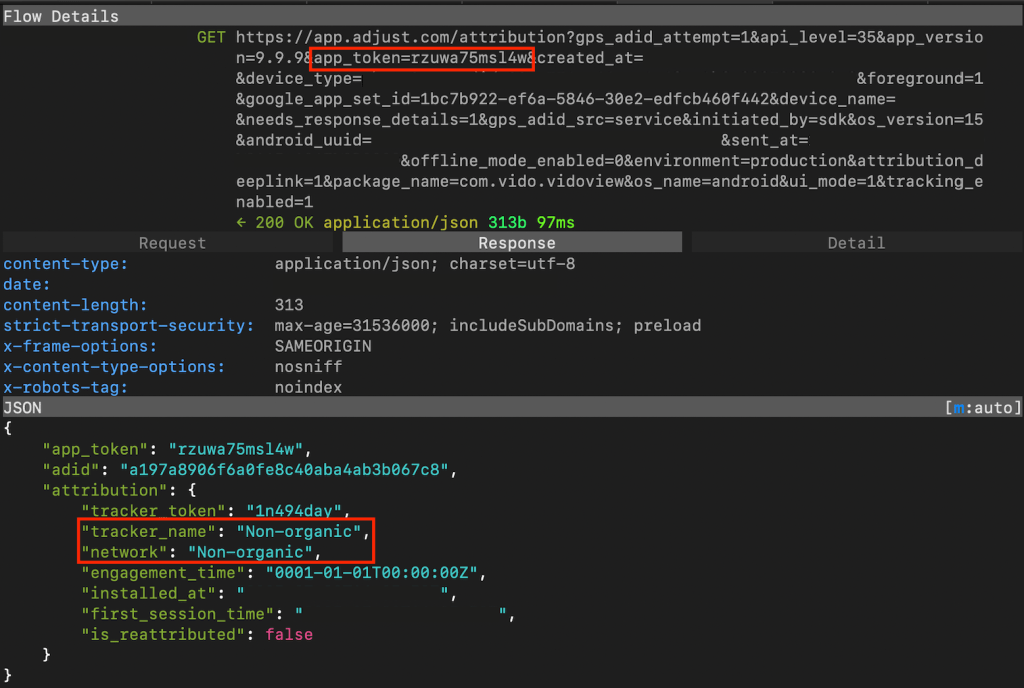1024x688 pixels.
Task: Select the content-type header name
Action: click(x=65, y=264)
